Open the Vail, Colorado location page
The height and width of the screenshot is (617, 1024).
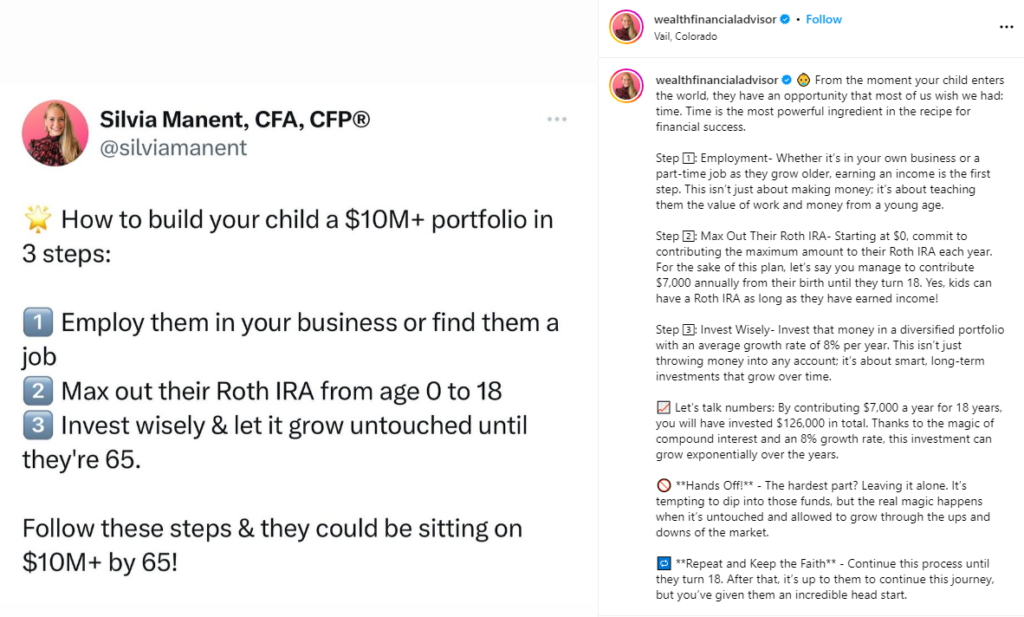click(x=686, y=36)
